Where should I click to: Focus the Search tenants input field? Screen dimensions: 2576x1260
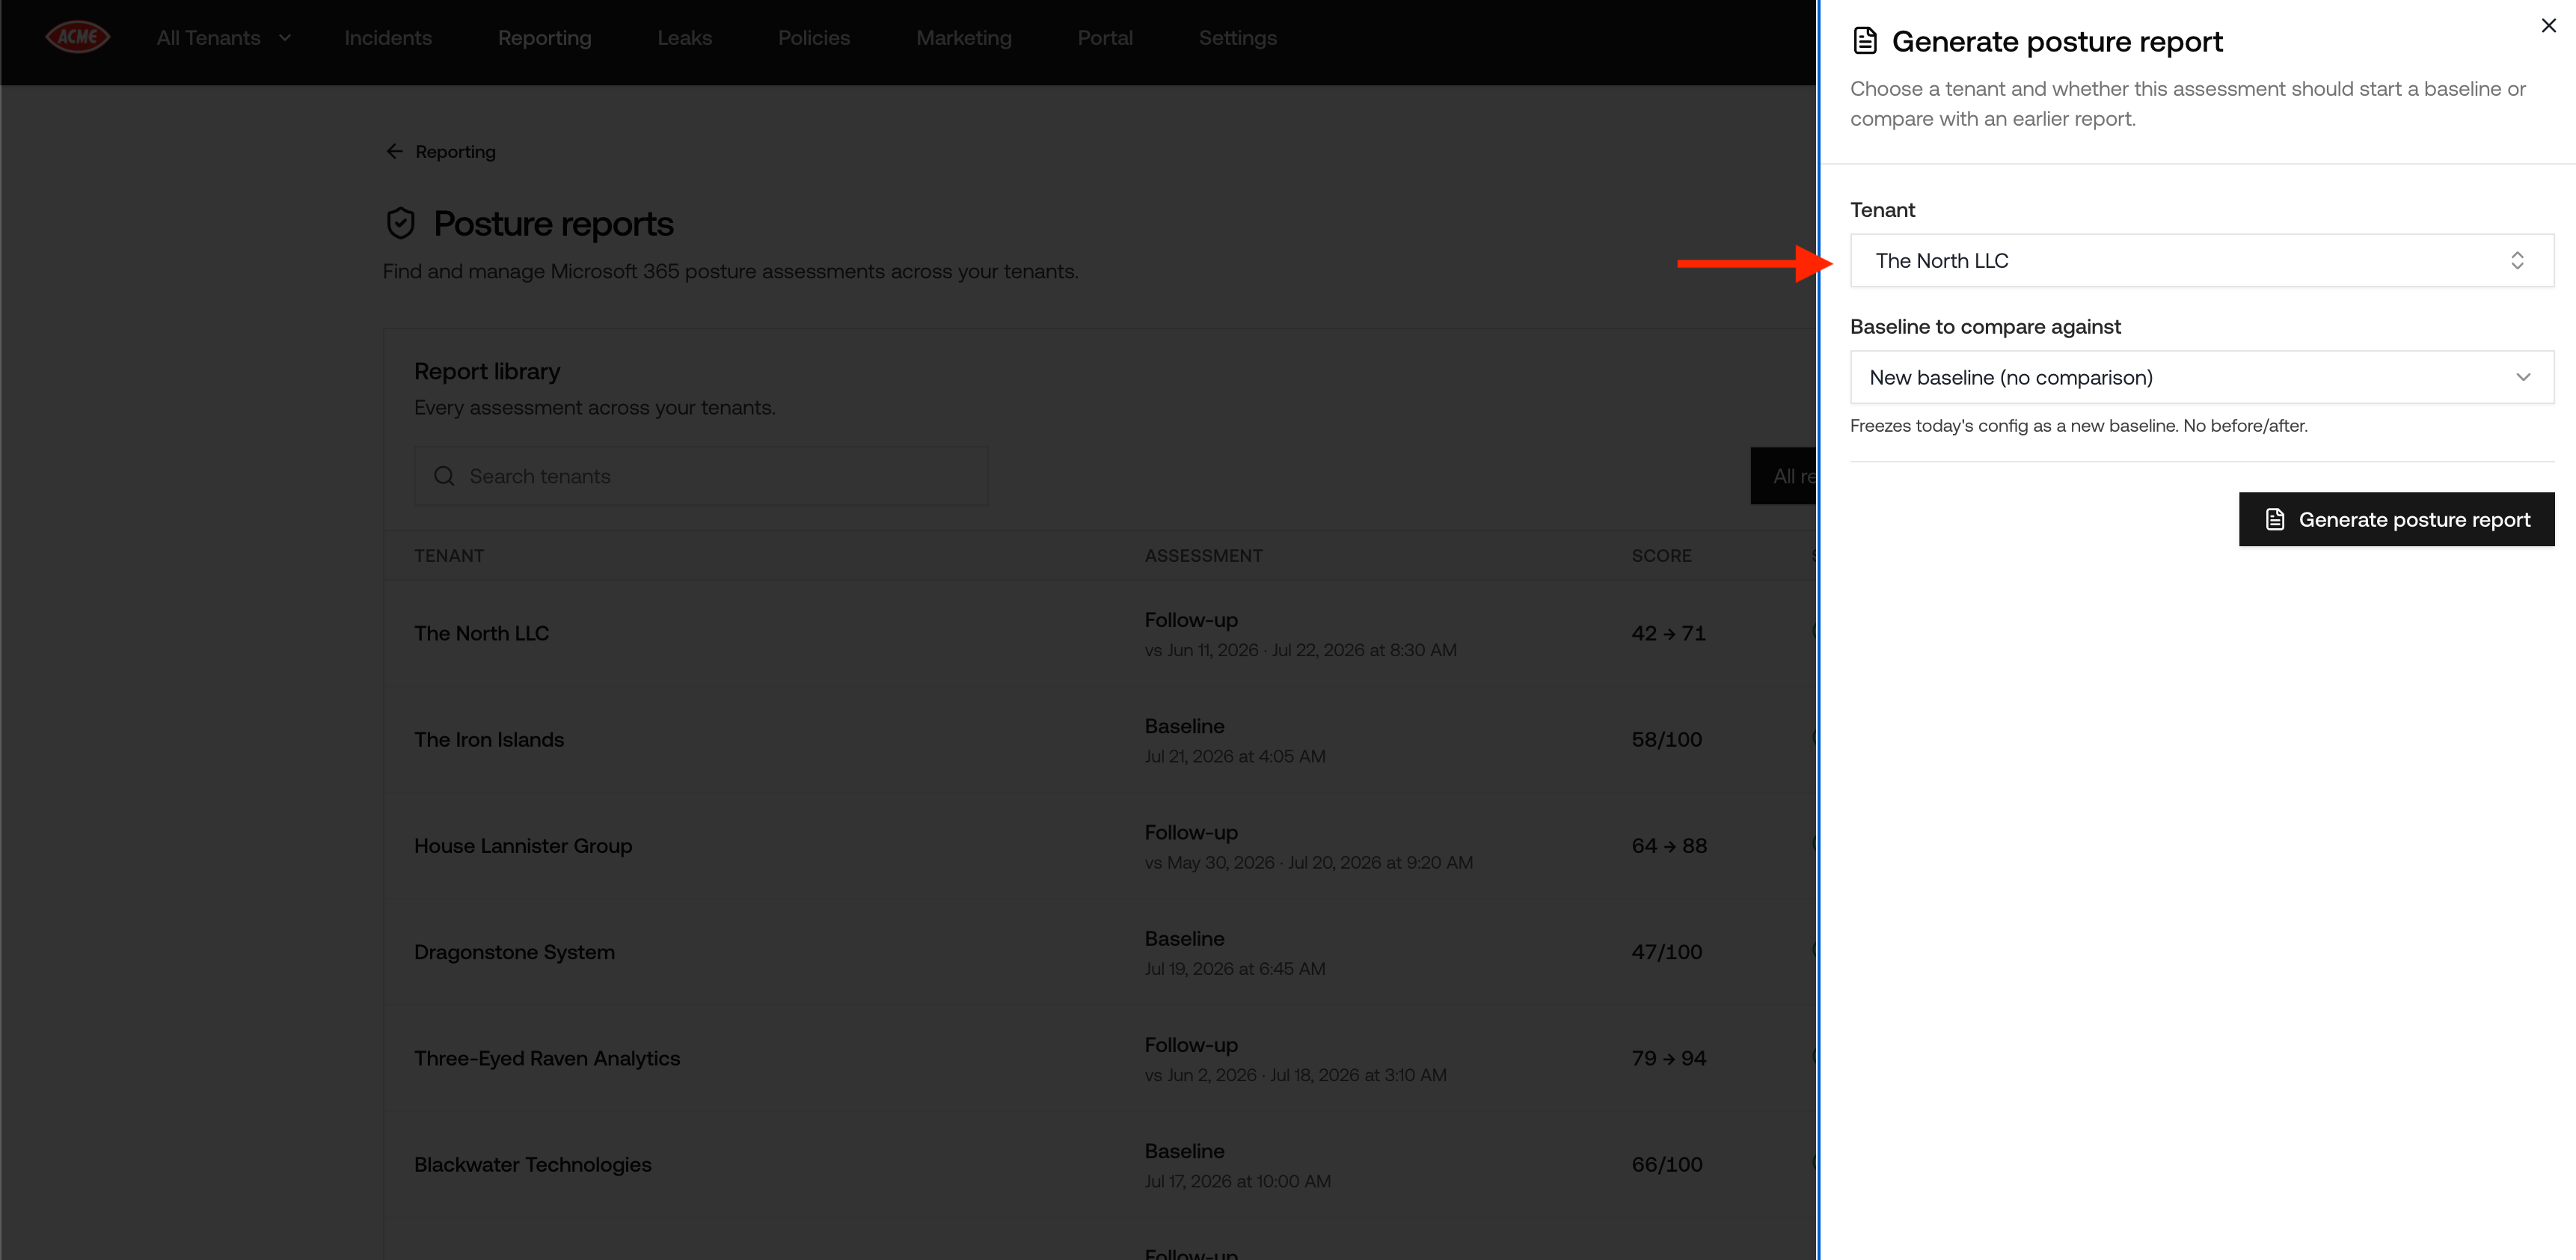coord(701,477)
